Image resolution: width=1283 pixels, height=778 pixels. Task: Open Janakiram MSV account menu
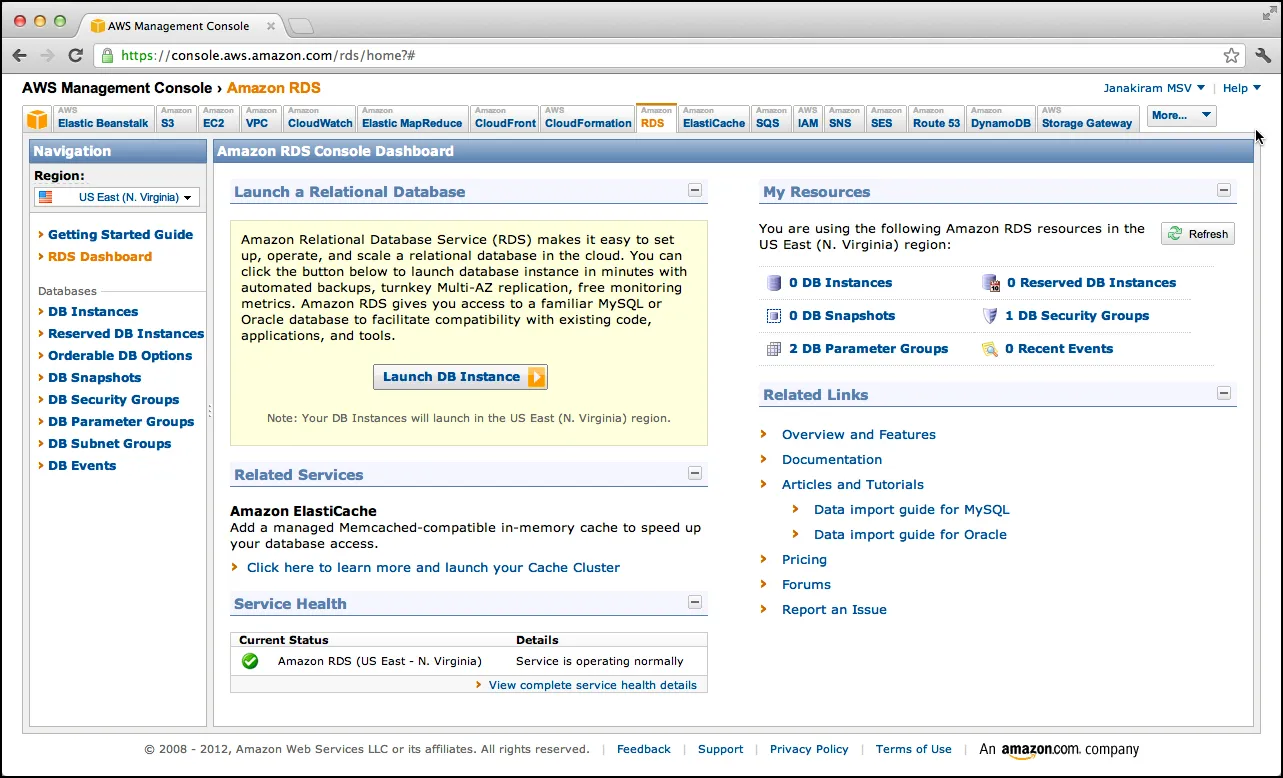(x=1154, y=88)
